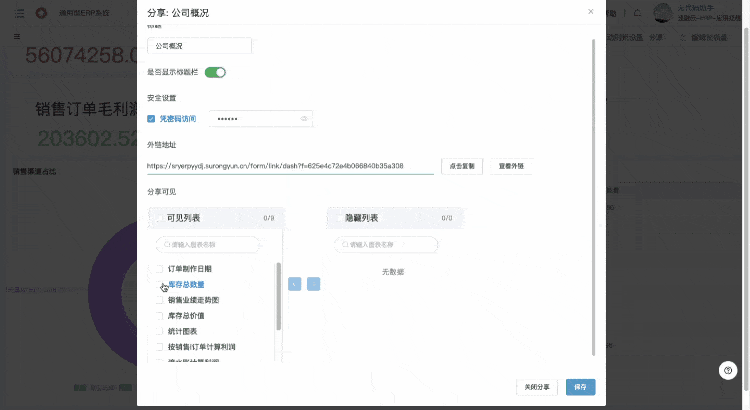Check the 统计图表 checkbox
Screen dimensions: 750x410
(x=160, y=331)
